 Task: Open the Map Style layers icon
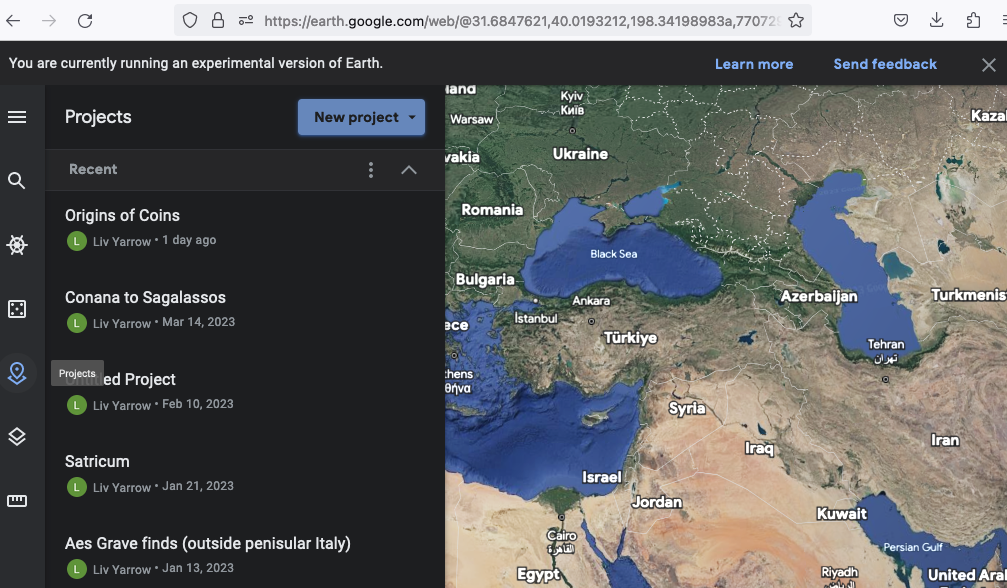point(17,437)
